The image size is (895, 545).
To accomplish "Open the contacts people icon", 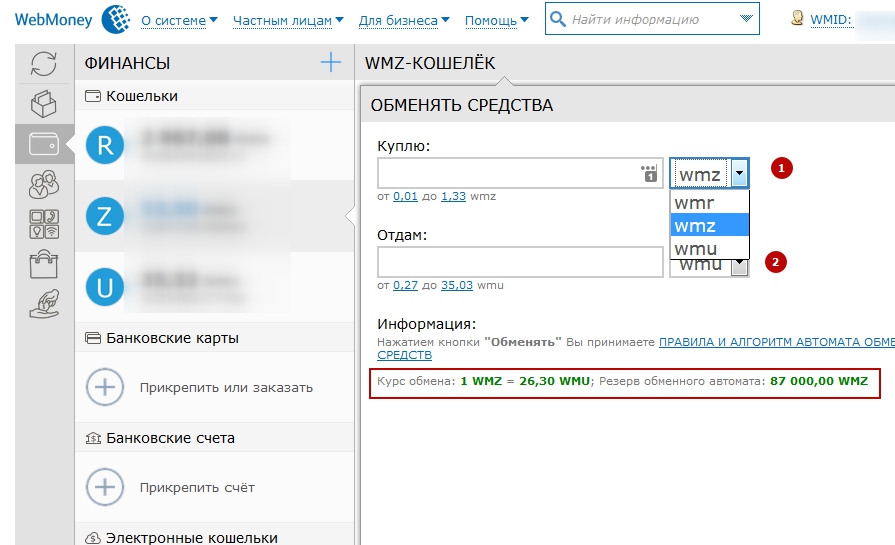I will 44,184.
